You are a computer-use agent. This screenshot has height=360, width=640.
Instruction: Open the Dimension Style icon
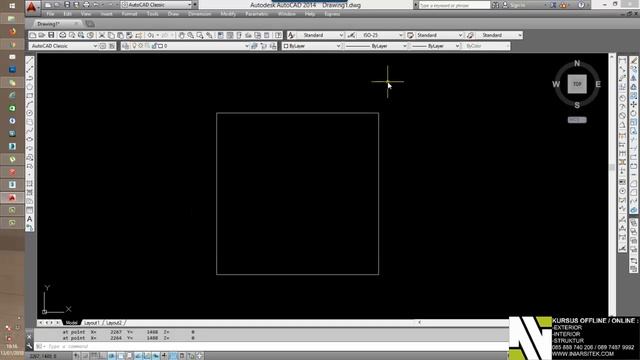pos(351,36)
